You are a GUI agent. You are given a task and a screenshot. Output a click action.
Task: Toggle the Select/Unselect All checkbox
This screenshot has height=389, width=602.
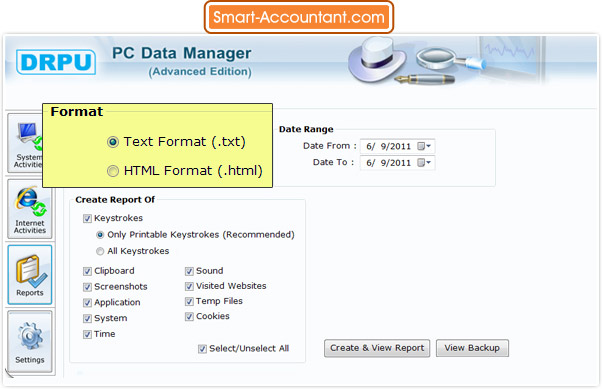click(202, 349)
